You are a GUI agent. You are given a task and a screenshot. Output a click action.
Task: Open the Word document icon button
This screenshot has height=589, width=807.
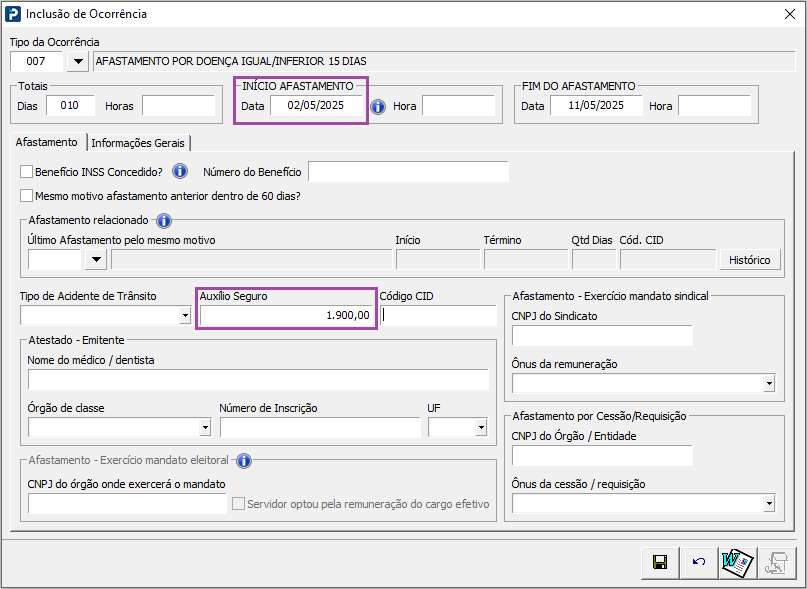[737, 563]
